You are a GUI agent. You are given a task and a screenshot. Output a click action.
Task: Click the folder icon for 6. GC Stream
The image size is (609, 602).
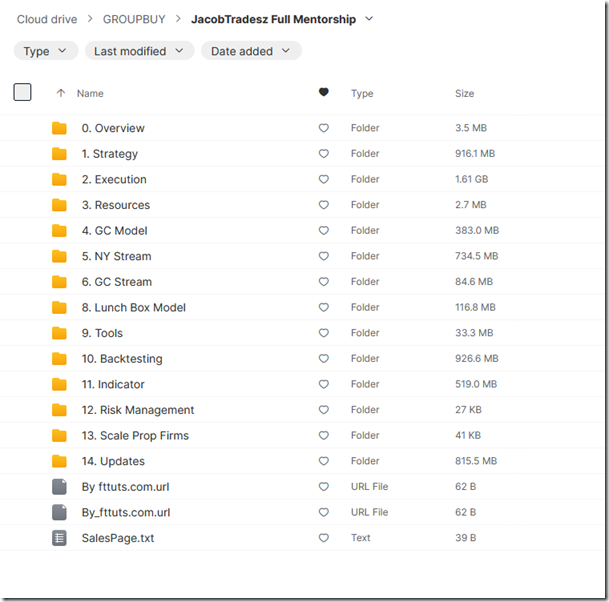click(59, 282)
